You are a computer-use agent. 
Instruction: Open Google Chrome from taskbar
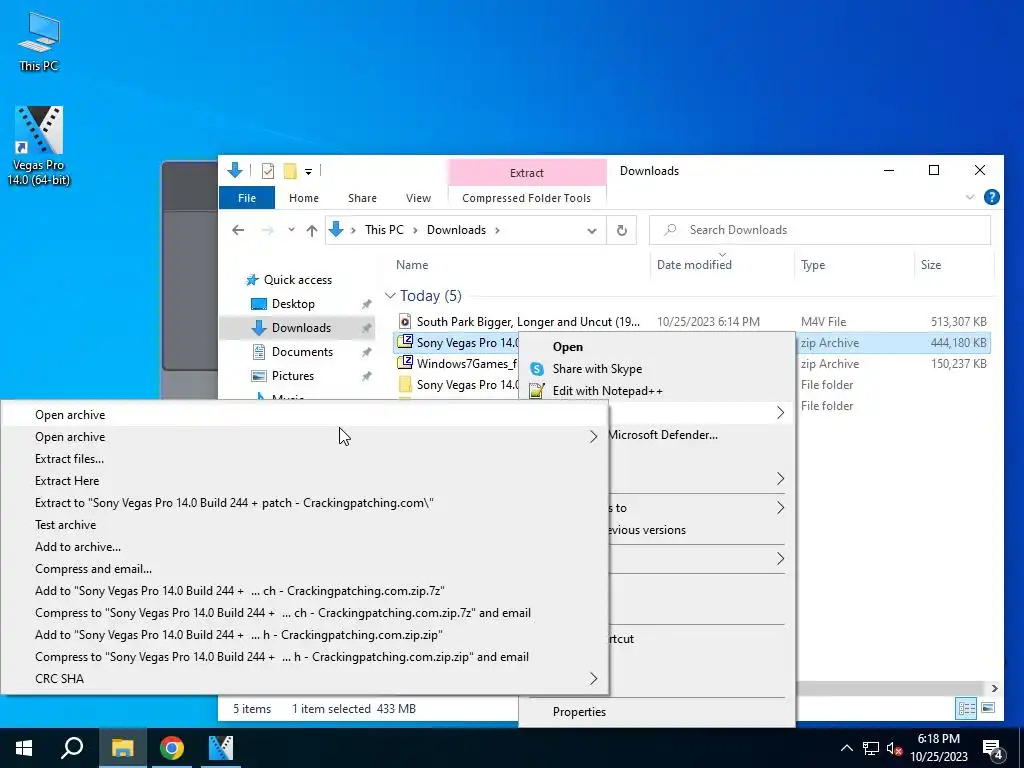[x=172, y=748]
